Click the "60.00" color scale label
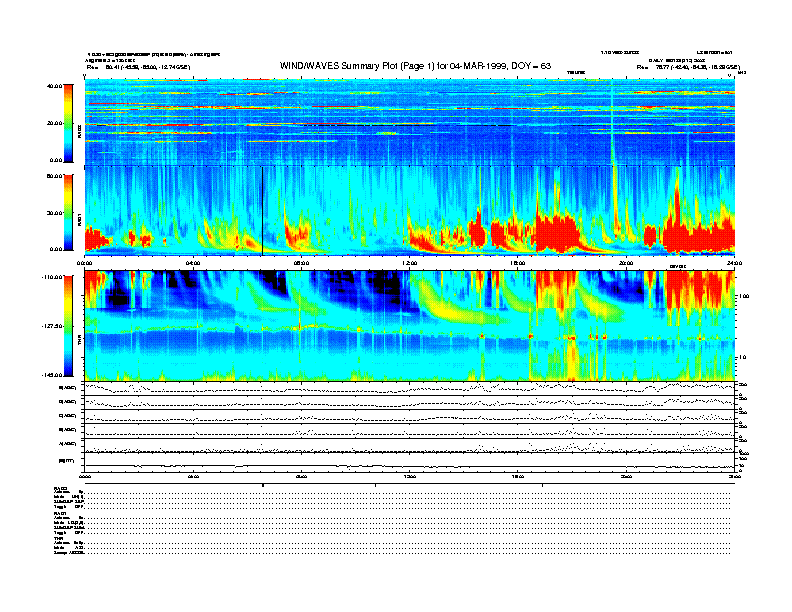The width and height of the screenshot is (792, 612). tap(54, 176)
